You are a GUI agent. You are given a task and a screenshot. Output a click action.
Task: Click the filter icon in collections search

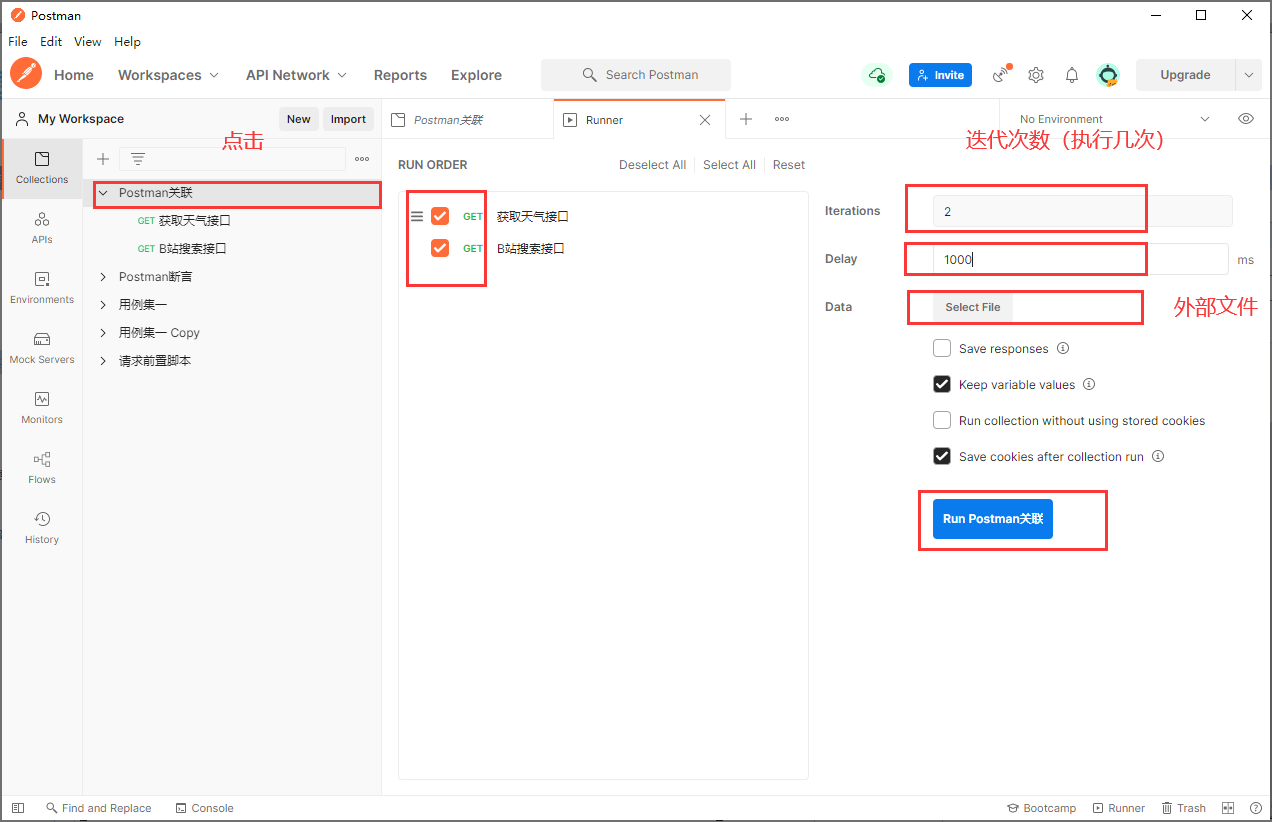tap(138, 159)
